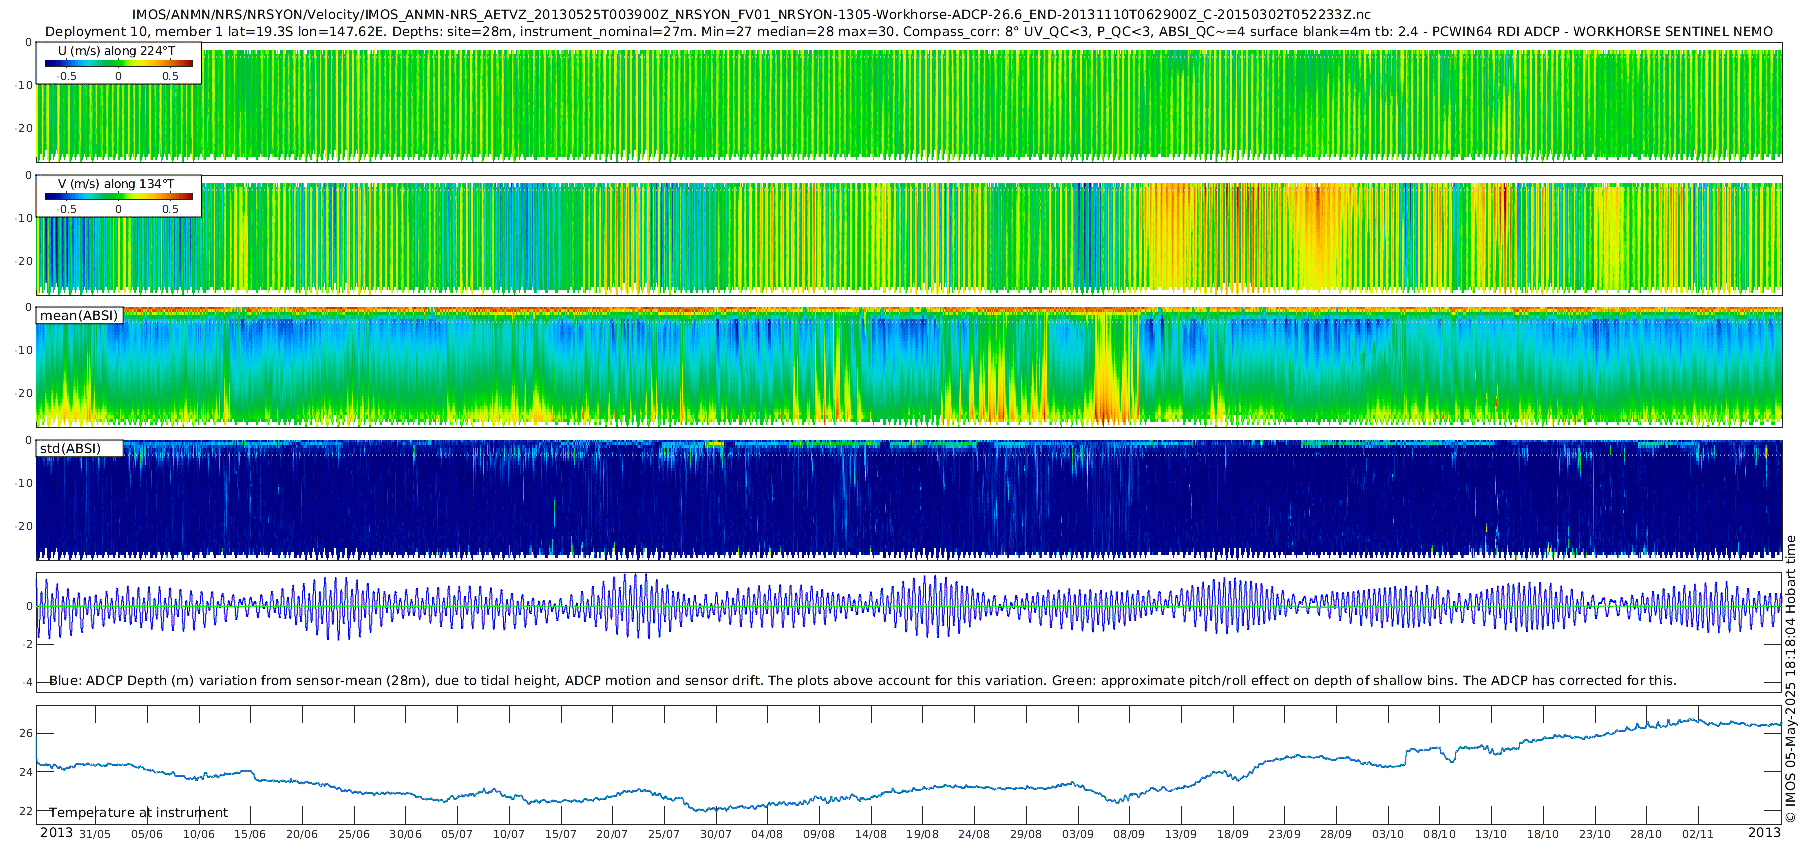Click the 03/09 date tick label
1800x850 pixels.
(1078, 834)
